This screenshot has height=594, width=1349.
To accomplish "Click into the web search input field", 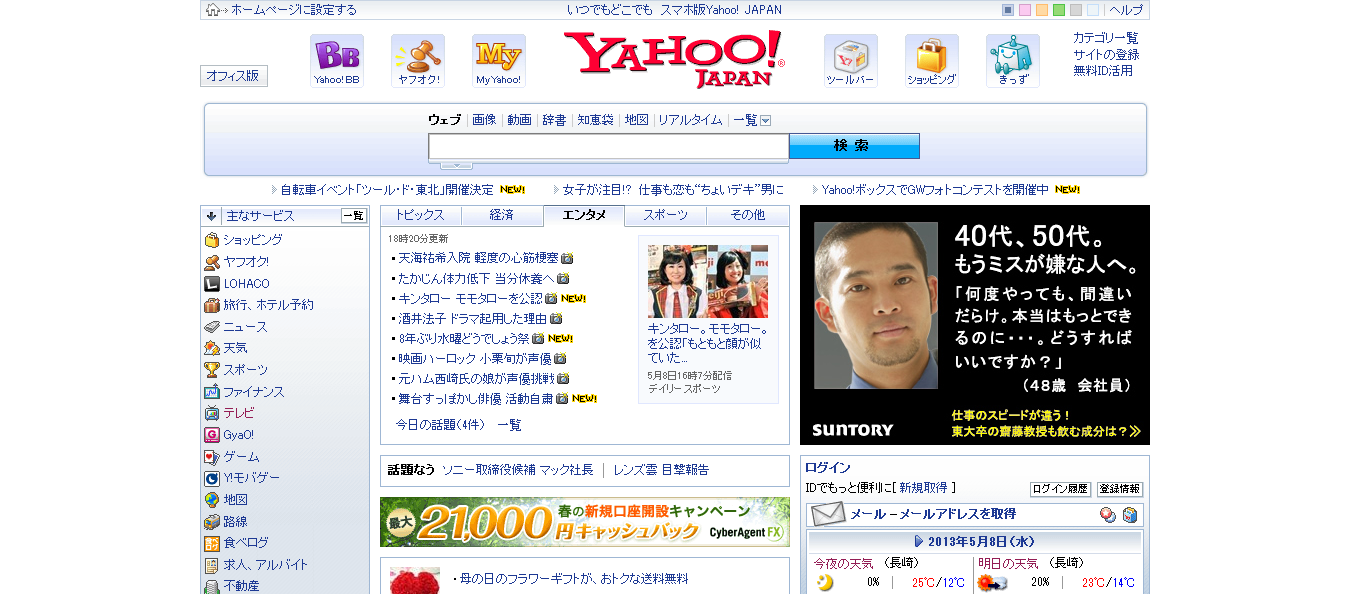I will pos(609,146).
